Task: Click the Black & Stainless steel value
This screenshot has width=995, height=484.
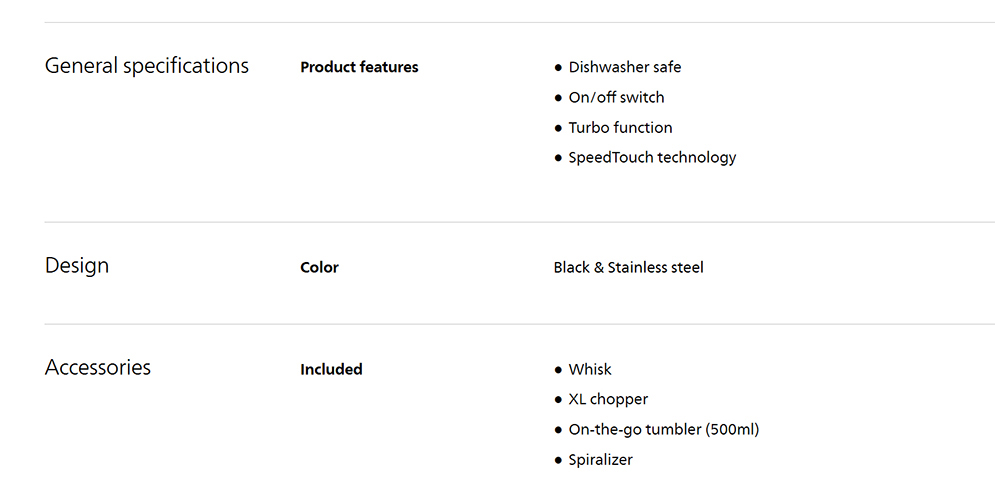Action: pyautogui.click(x=628, y=267)
